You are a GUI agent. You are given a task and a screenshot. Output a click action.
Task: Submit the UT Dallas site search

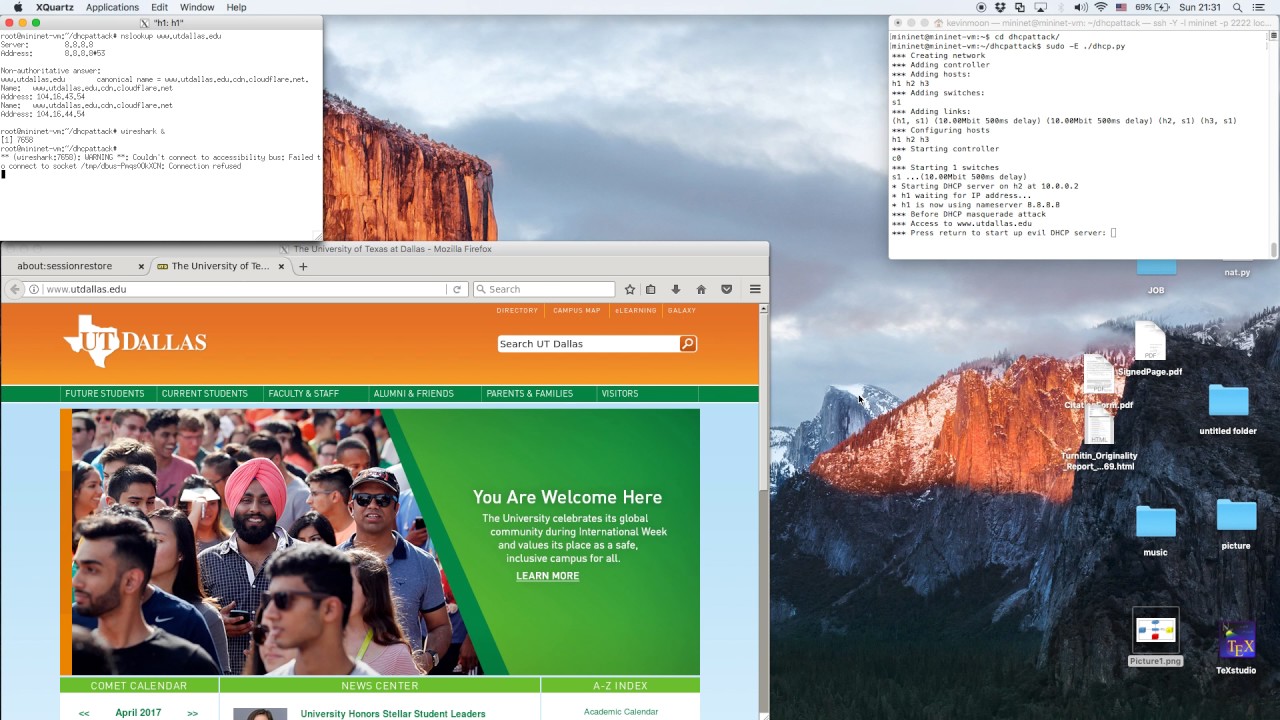[x=688, y=344]
